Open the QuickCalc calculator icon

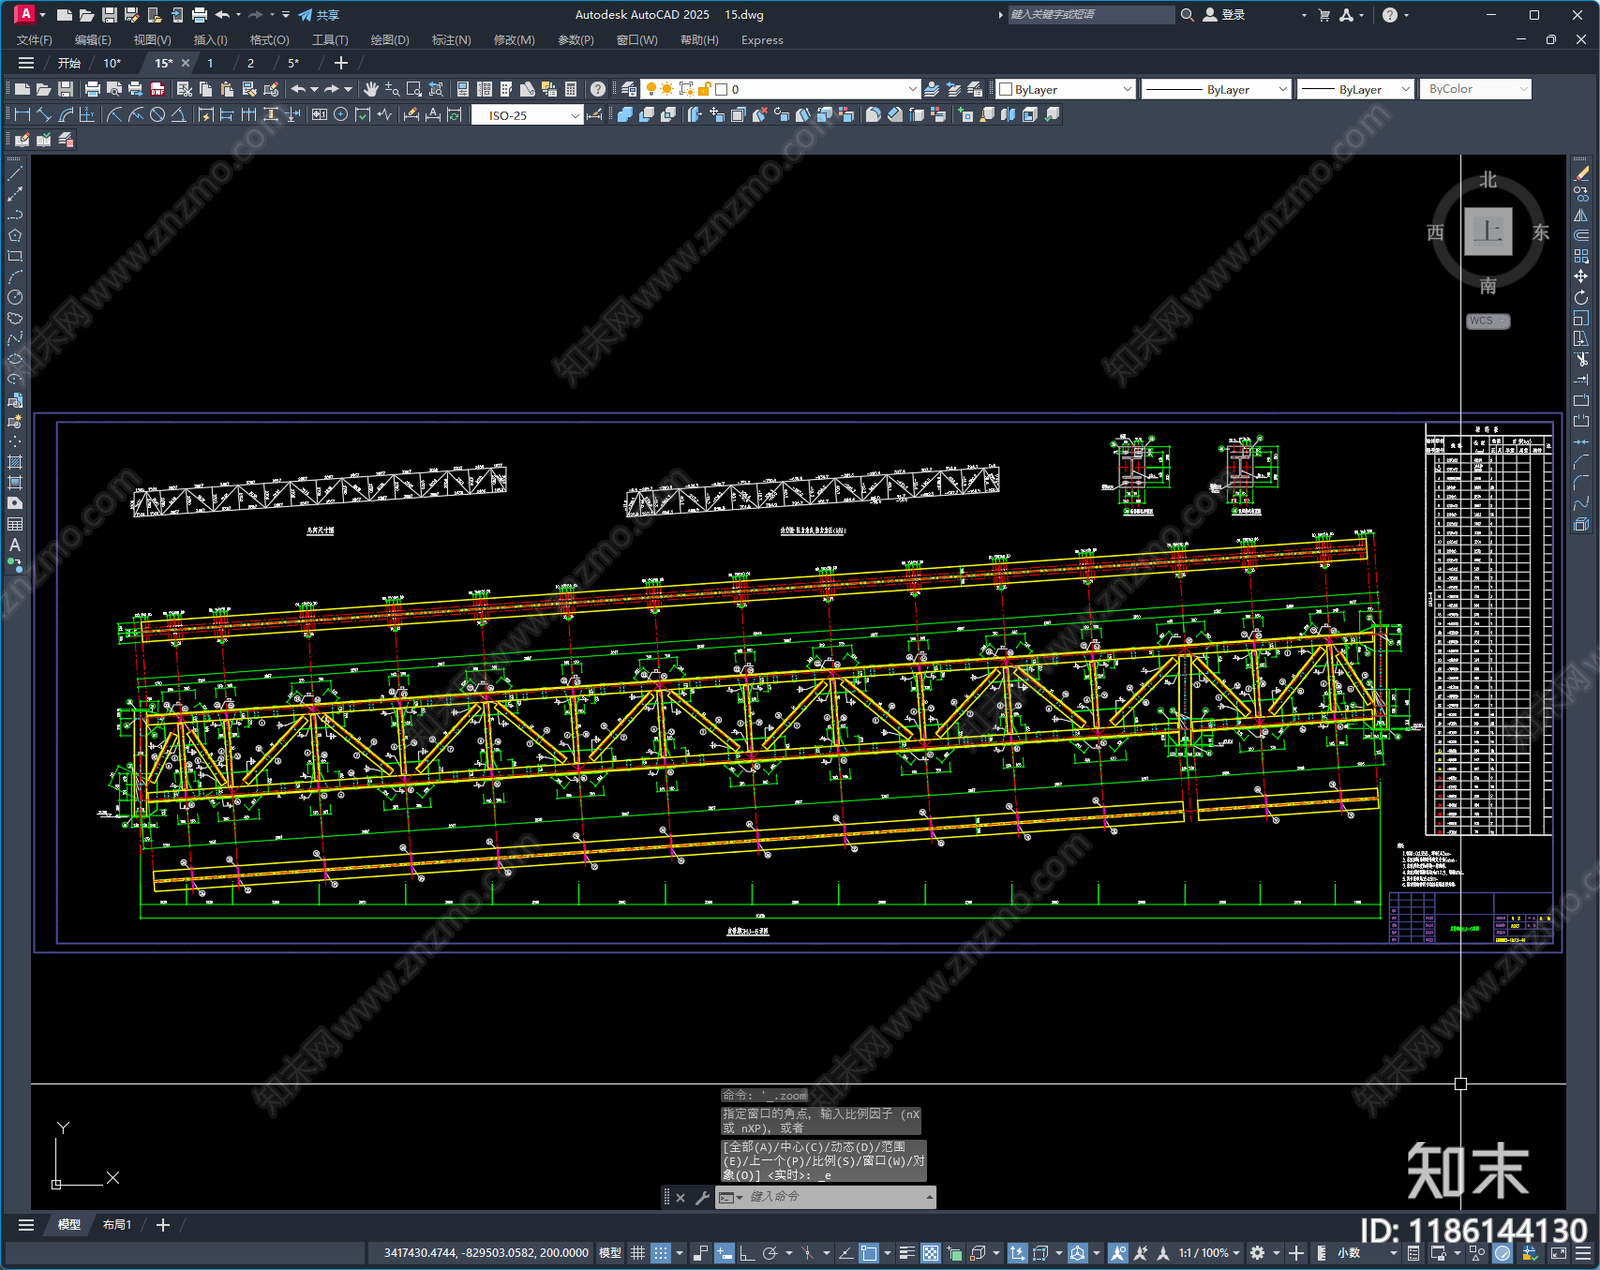[571, 89]
